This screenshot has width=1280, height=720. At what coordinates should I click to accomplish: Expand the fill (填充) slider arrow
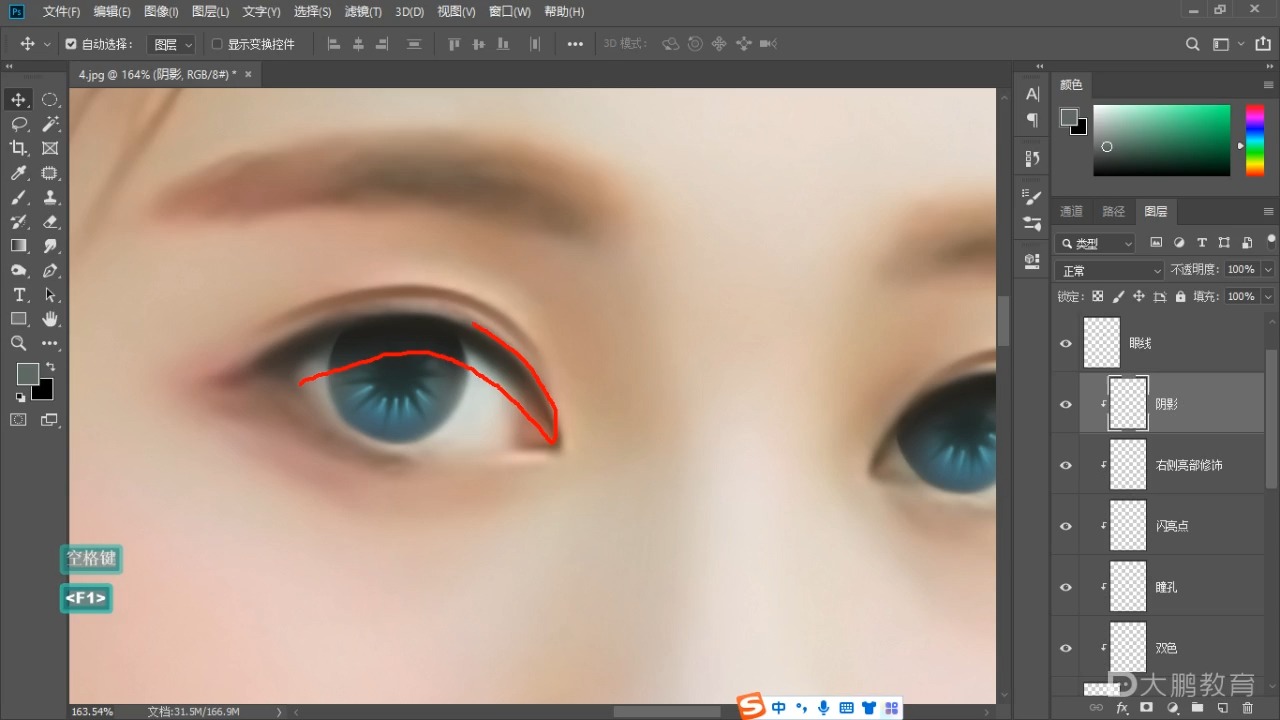coord(1268,297)
